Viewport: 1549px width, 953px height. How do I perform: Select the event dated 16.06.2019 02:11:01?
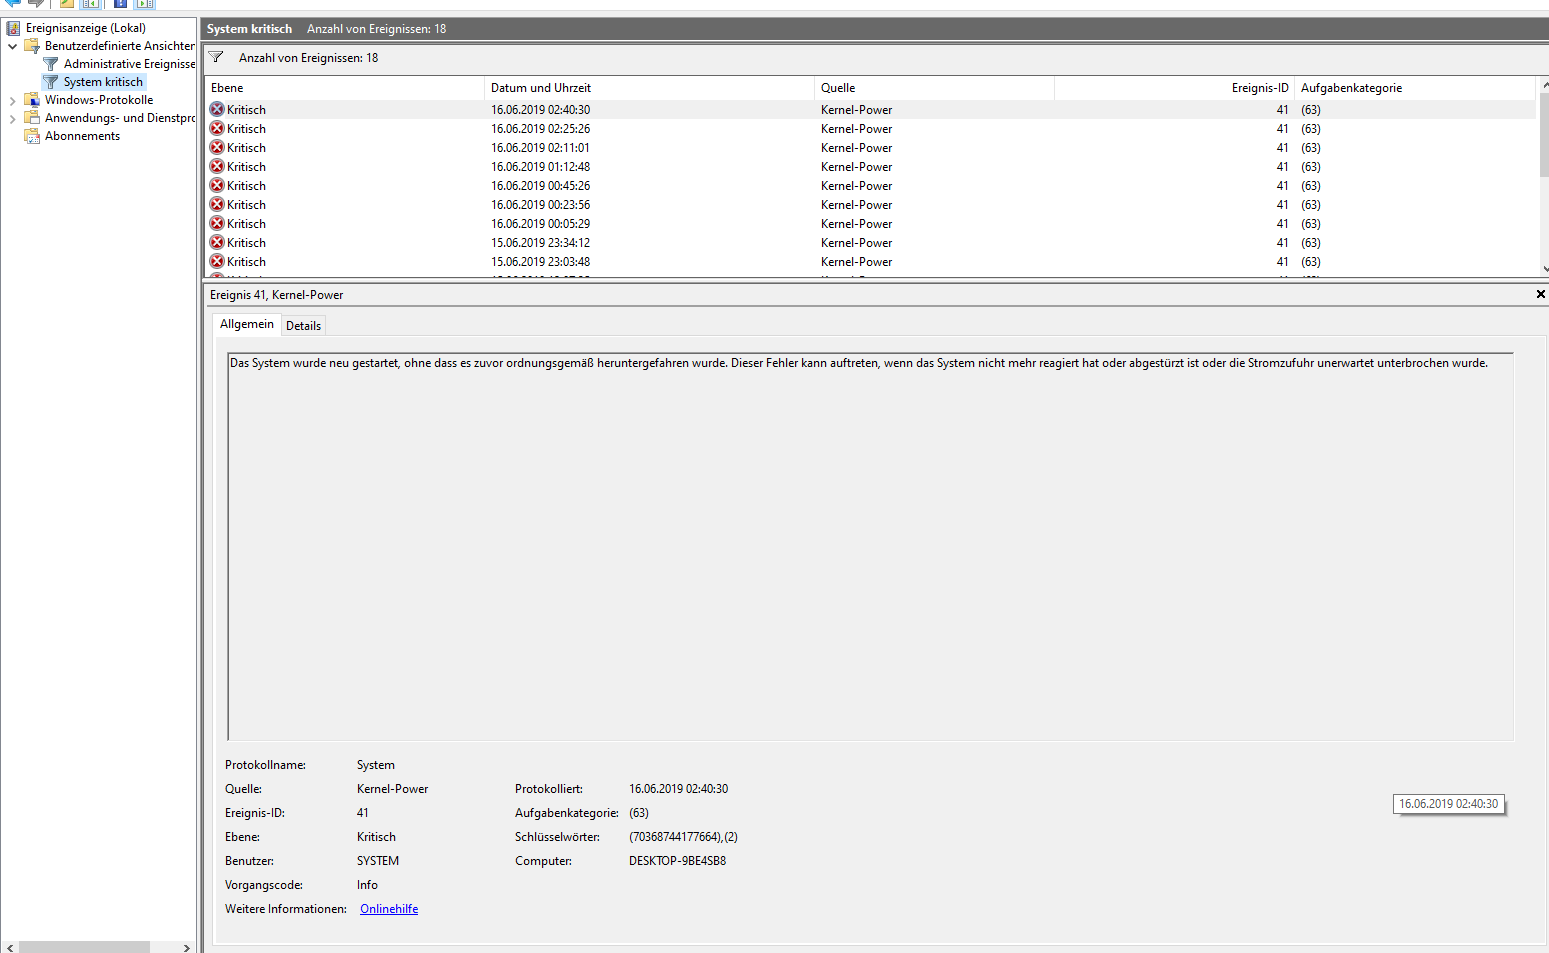(x=870, y=147)
